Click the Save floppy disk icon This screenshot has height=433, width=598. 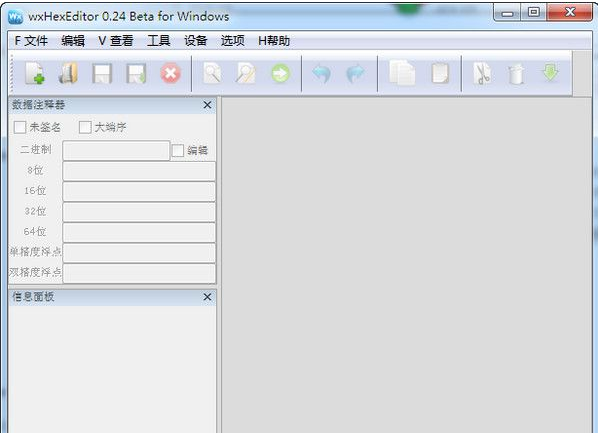pos(102,74)
